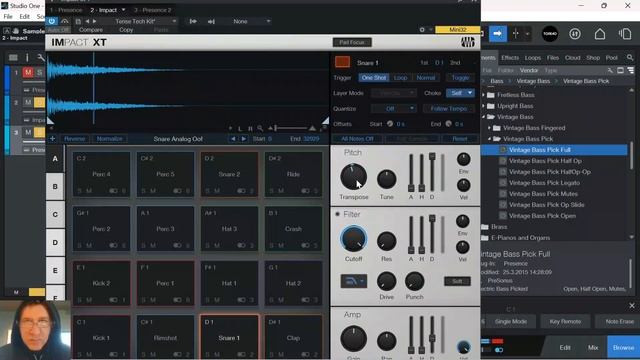640x360 pixels.
Task: Toggle the Filter section enable dot
Action: 338,214
